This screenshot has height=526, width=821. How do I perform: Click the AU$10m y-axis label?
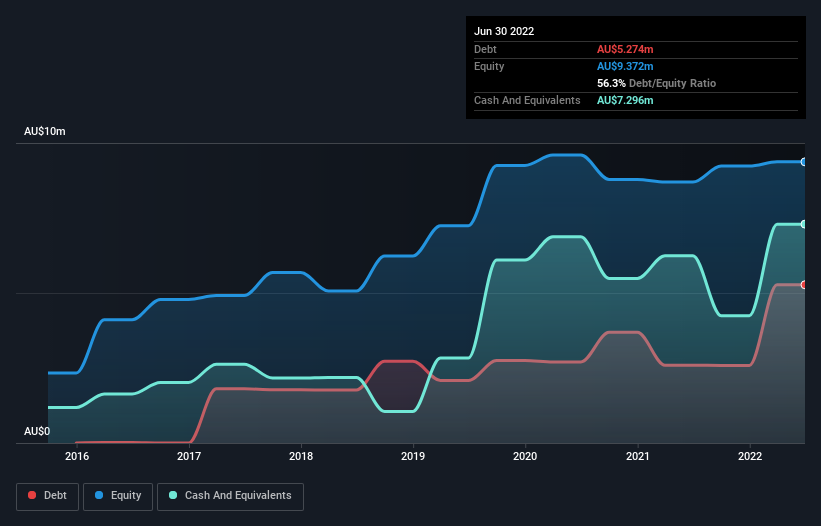click(x=45, y=131)
